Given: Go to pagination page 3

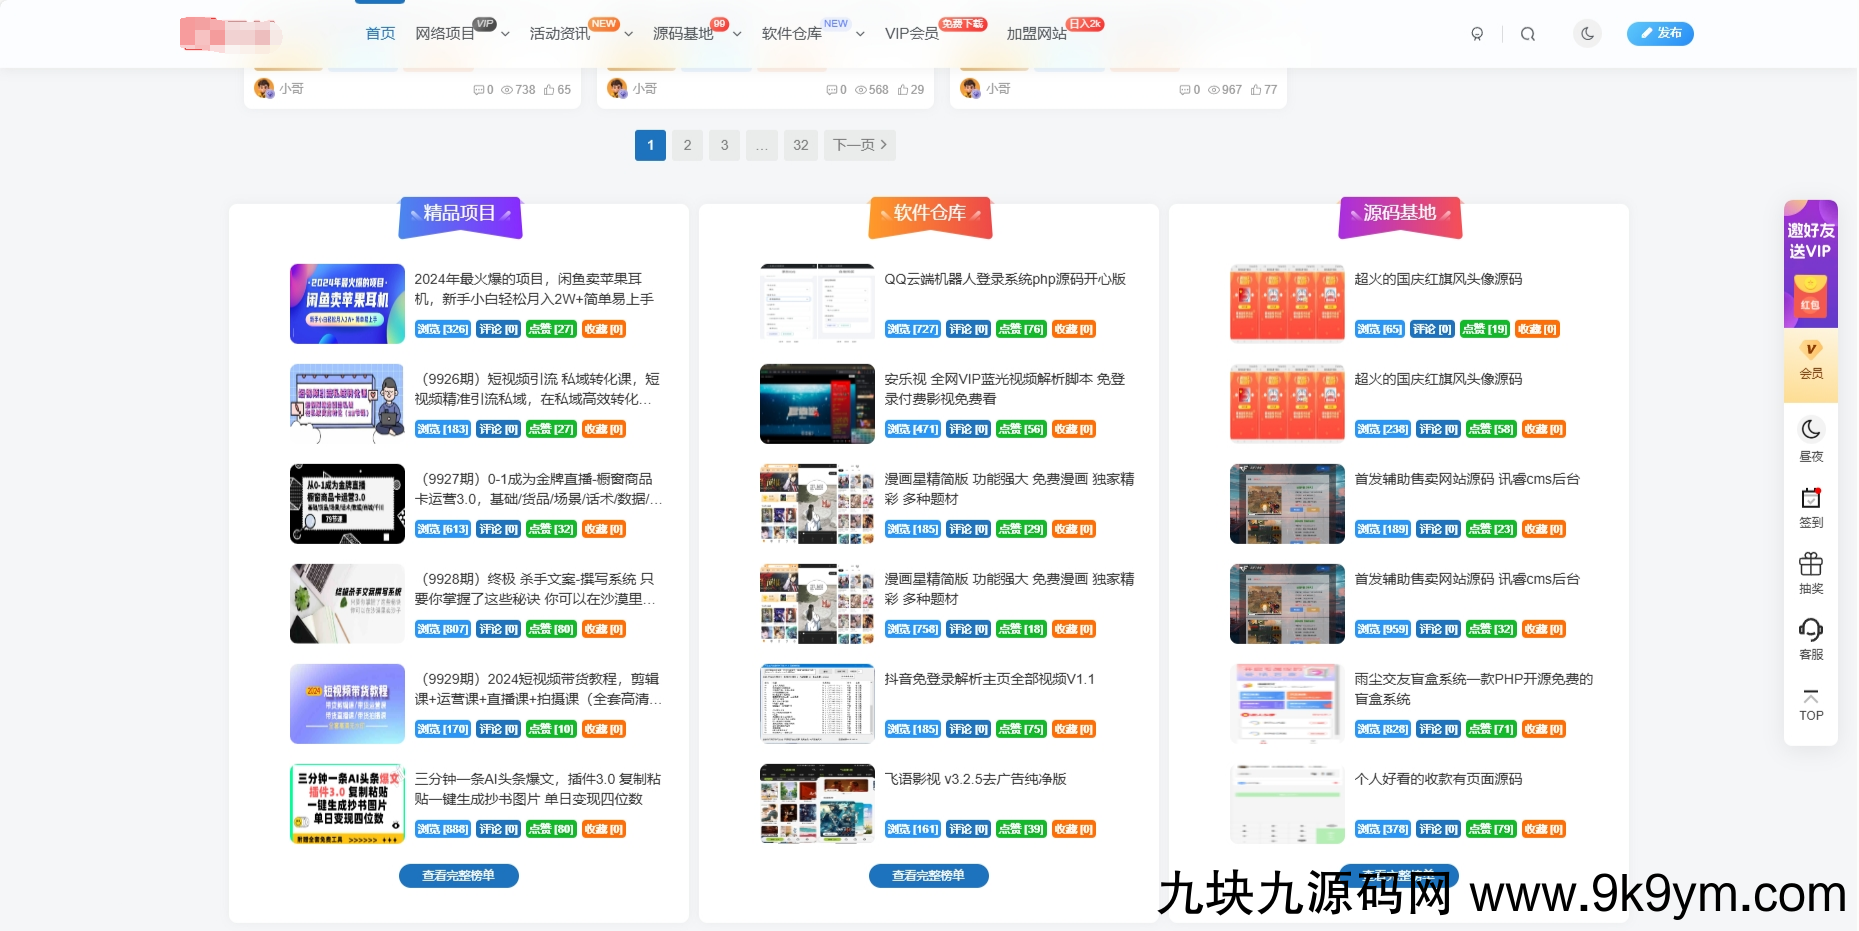Looking at the screenshot, I should [724, 145].
